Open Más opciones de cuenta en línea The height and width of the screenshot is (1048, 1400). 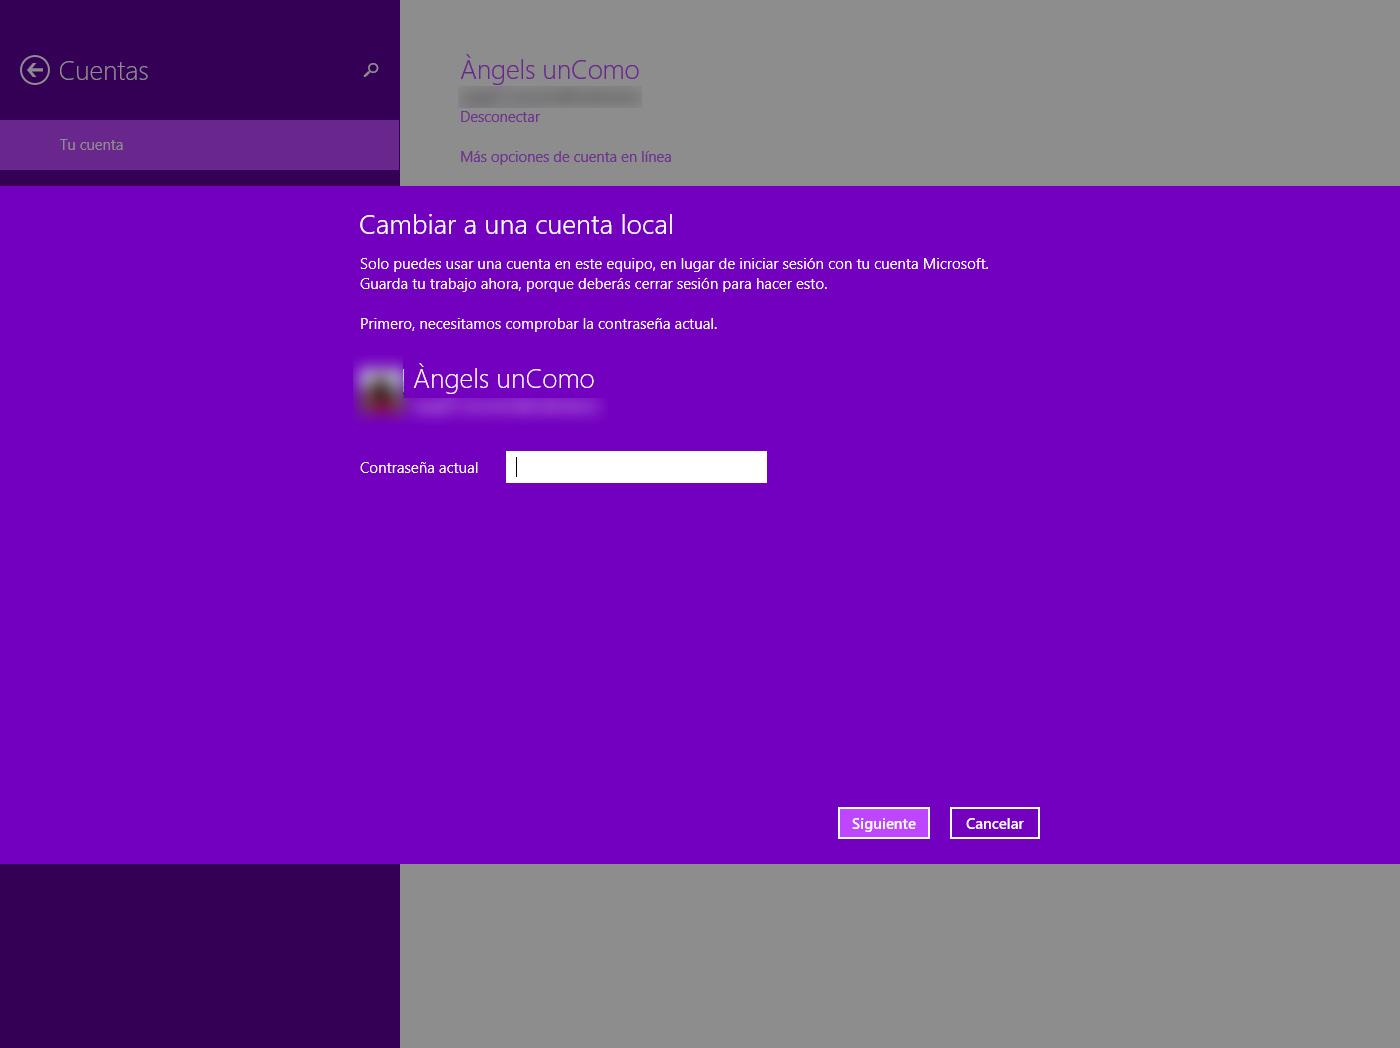(x=565, y=157)
